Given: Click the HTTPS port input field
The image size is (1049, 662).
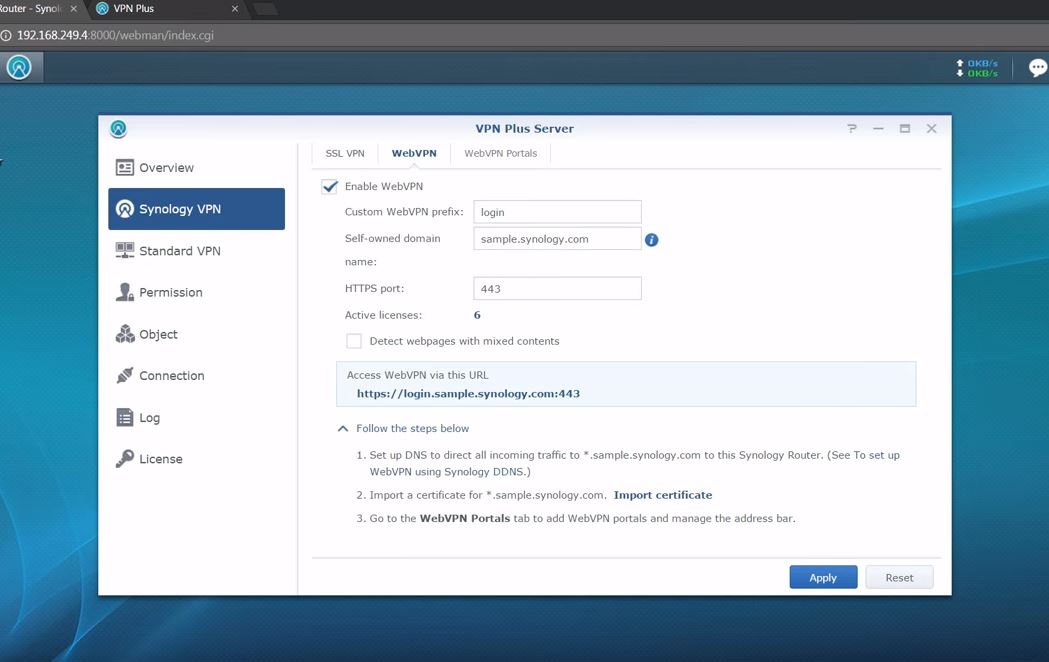Looking at the screenshot, I should pyautogui.click(x=557, y=289).
